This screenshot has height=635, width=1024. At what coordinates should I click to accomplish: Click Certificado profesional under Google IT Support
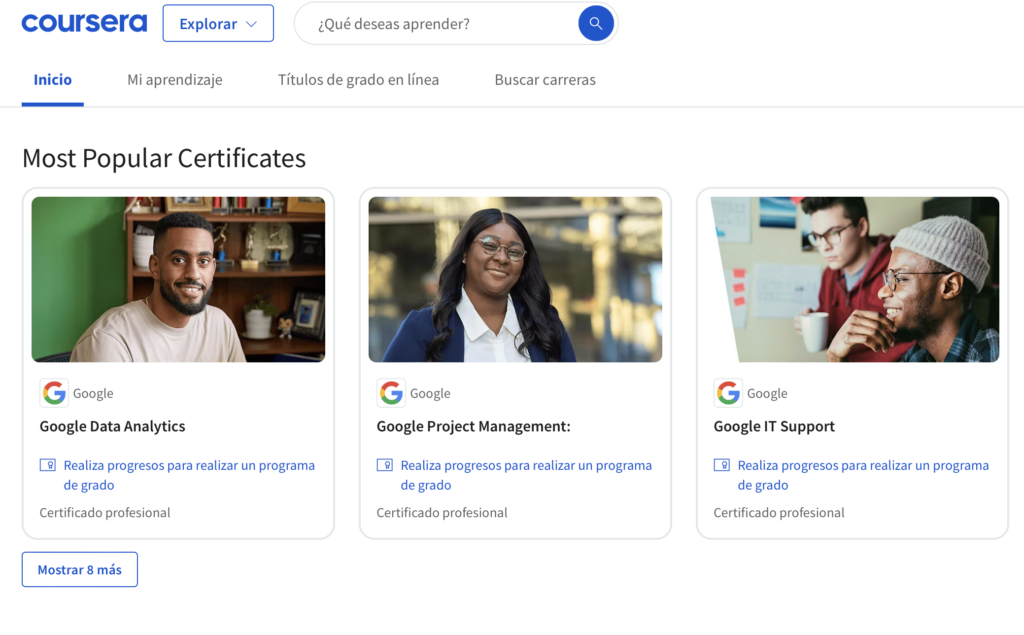pos(778,513)
